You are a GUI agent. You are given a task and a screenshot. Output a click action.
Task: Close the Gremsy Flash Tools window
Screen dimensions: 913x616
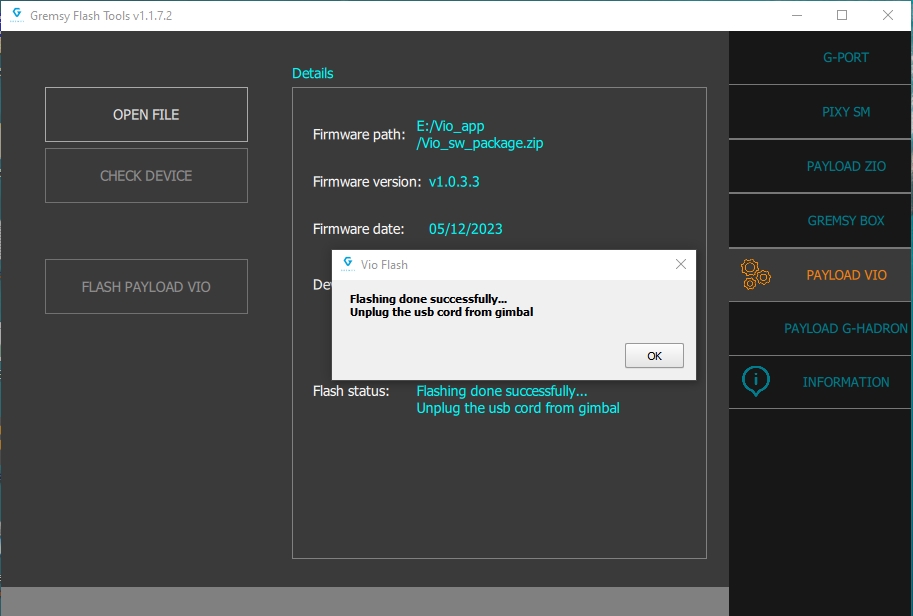(x=888, y=15)
